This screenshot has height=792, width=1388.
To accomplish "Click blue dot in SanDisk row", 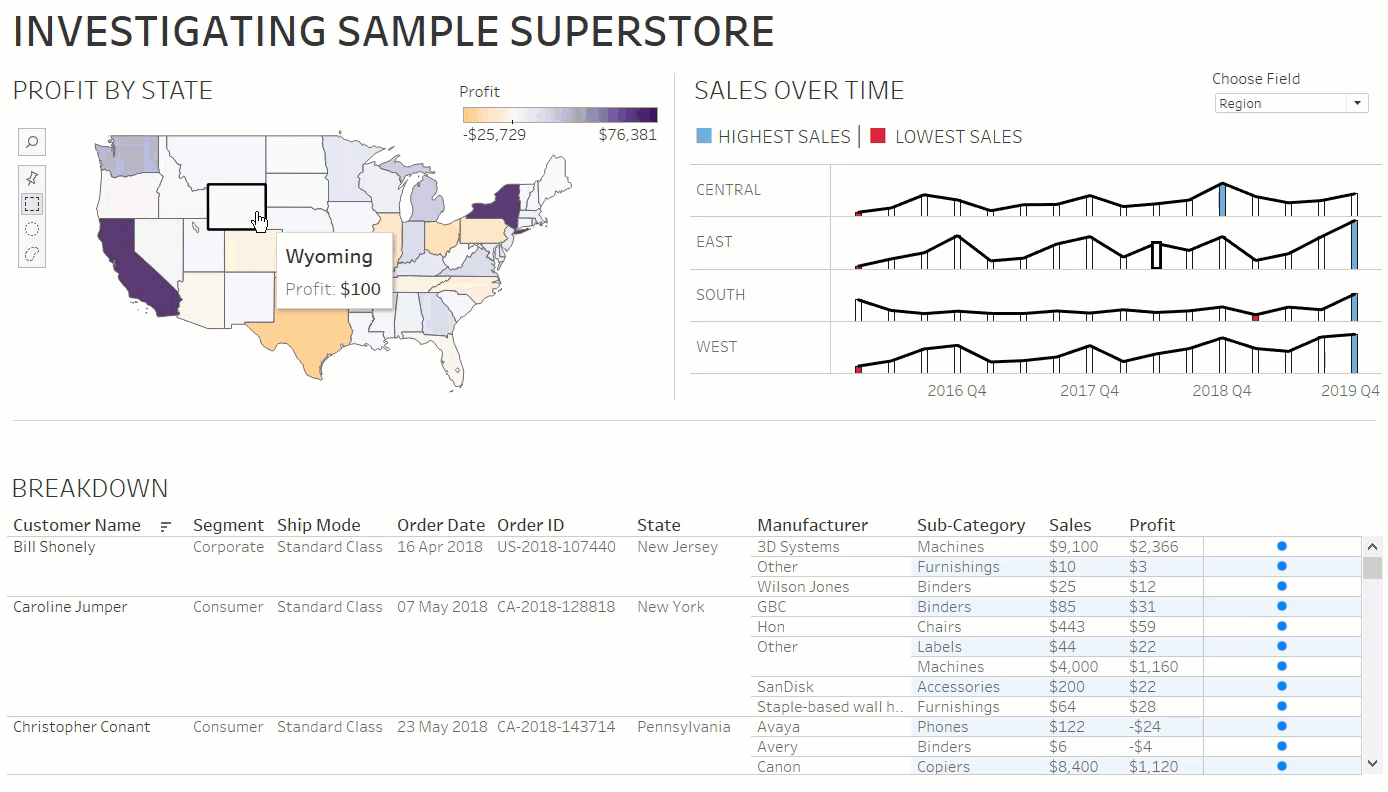I will tap(1281, 687).
